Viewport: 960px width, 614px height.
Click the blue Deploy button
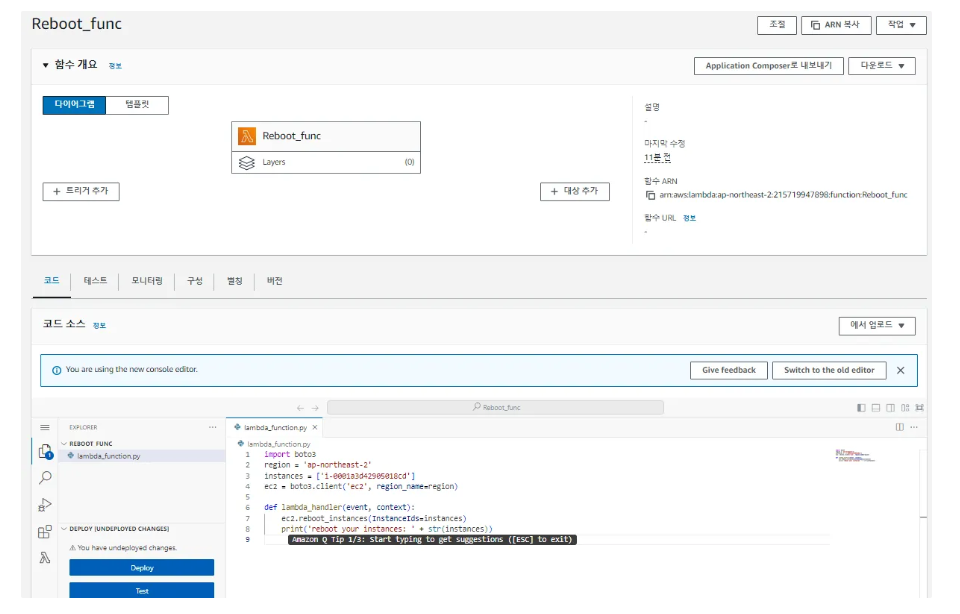(x=141, y=567)
